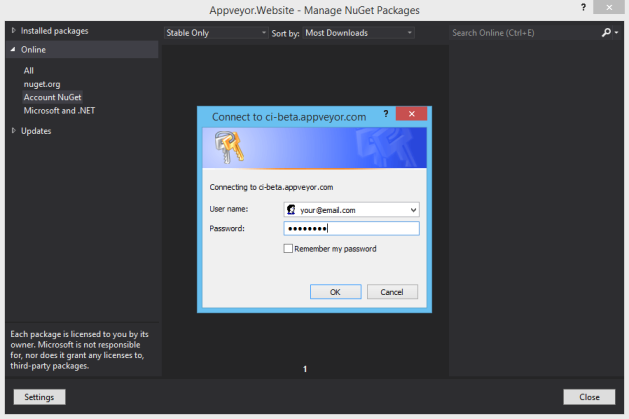Viewport: 629px width, 419px height.
Task: Collapse the Online section
Action: point(13,49)
